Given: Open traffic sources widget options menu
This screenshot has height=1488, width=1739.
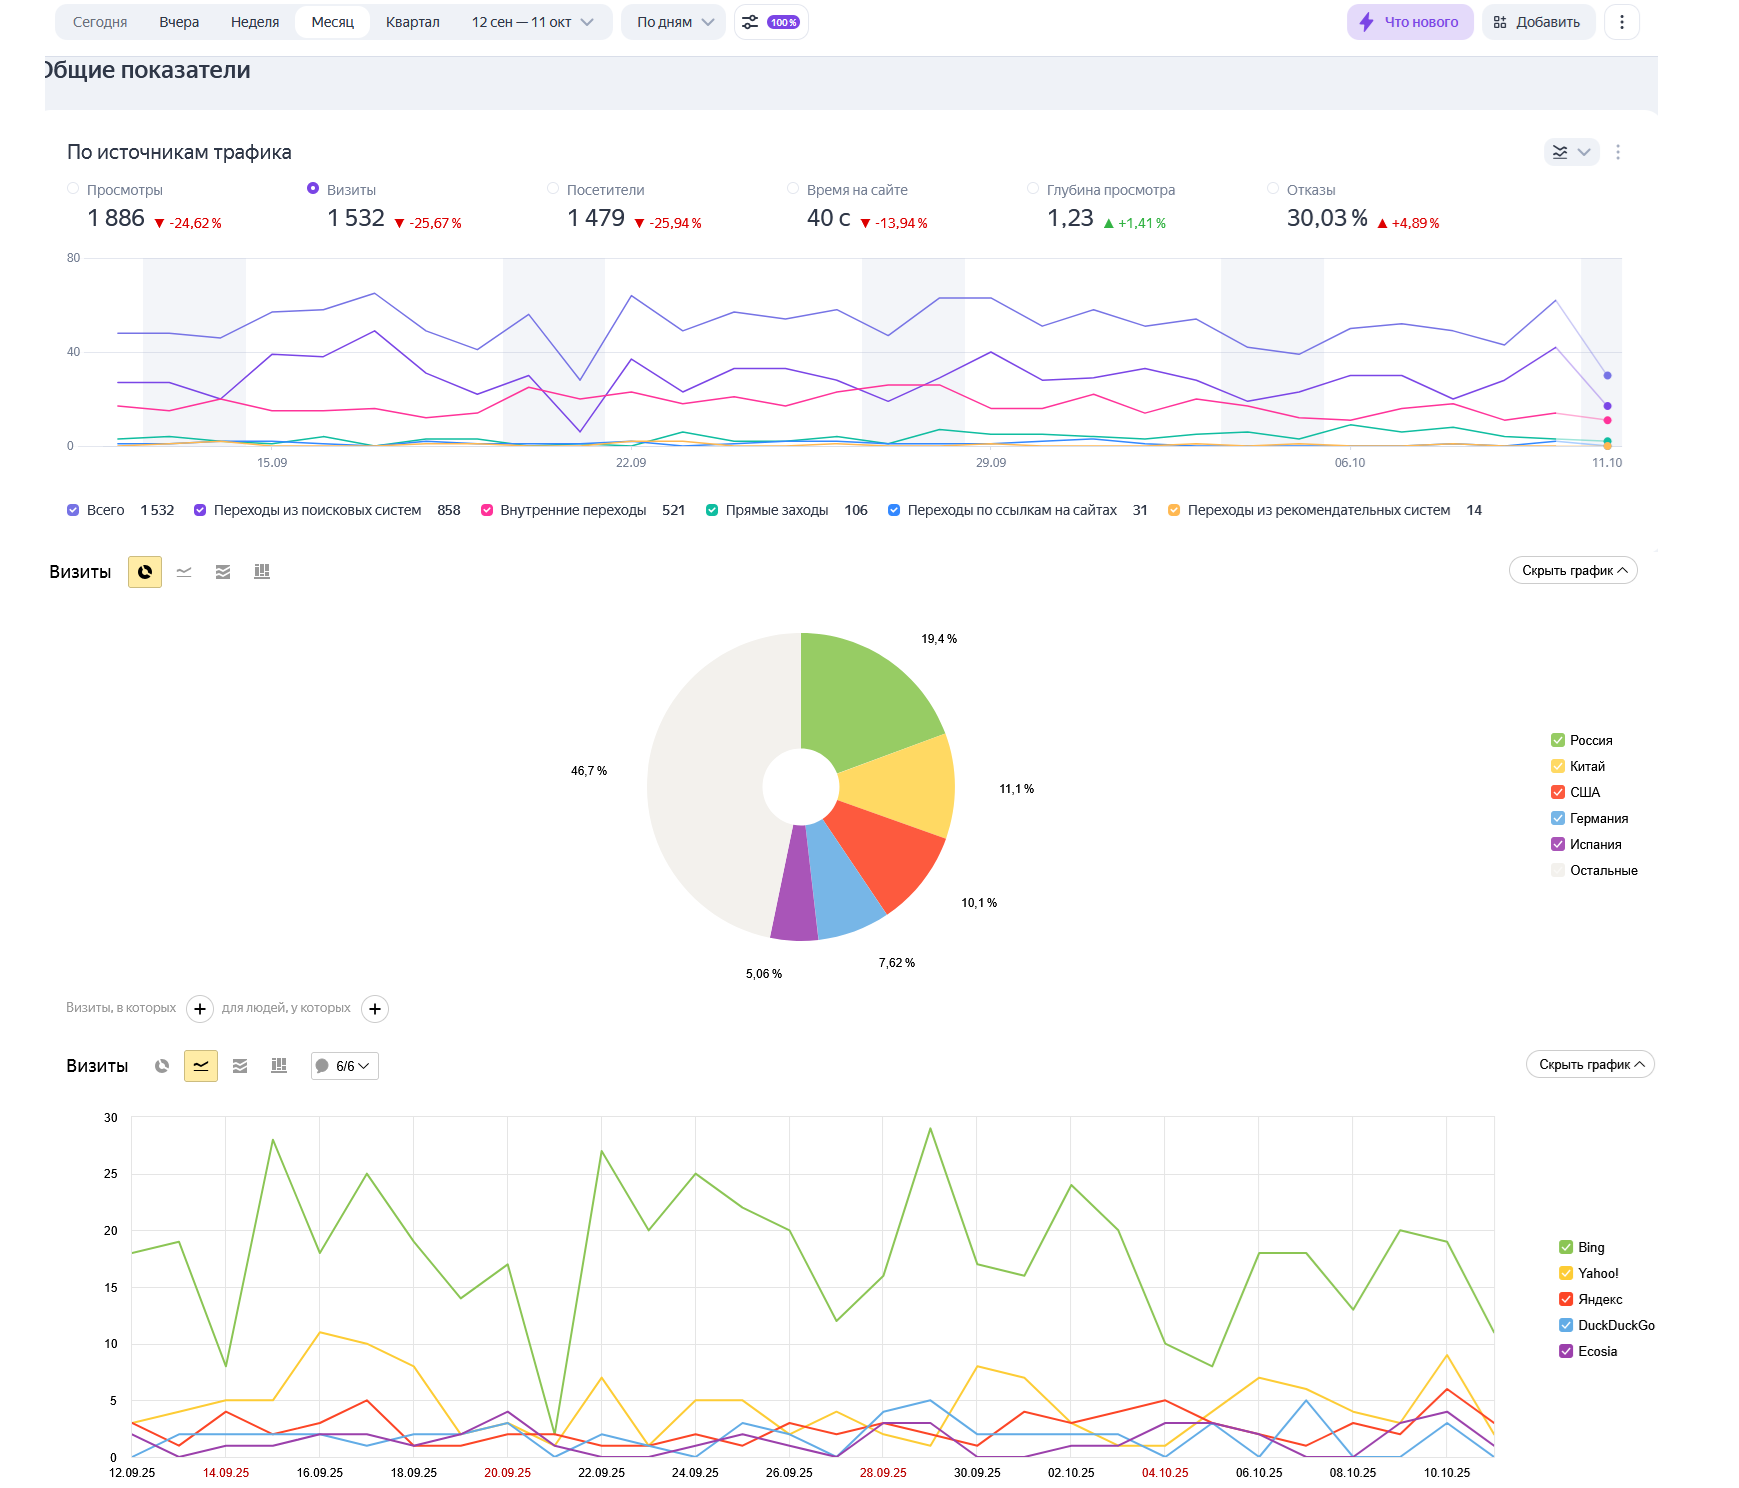Looking at the screenshot, I should 1618,152.
